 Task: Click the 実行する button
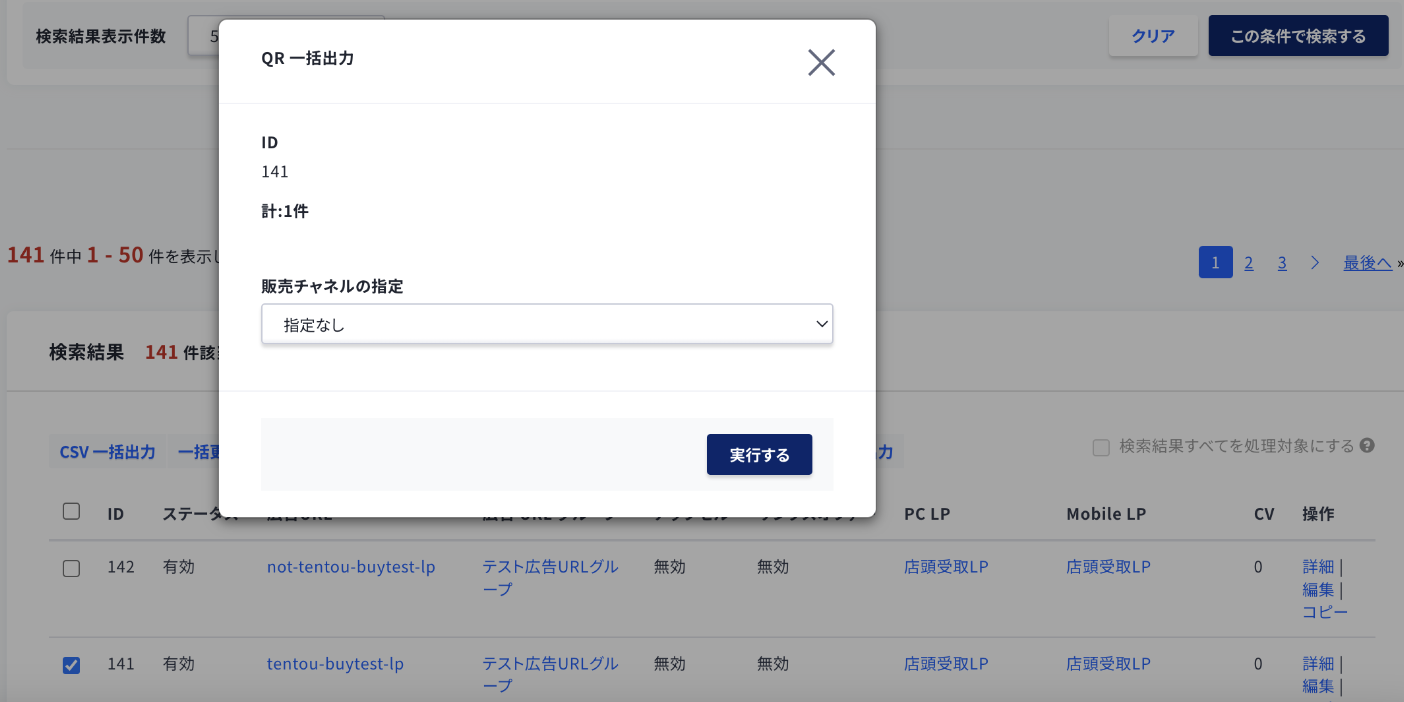(x=759, y=455)
